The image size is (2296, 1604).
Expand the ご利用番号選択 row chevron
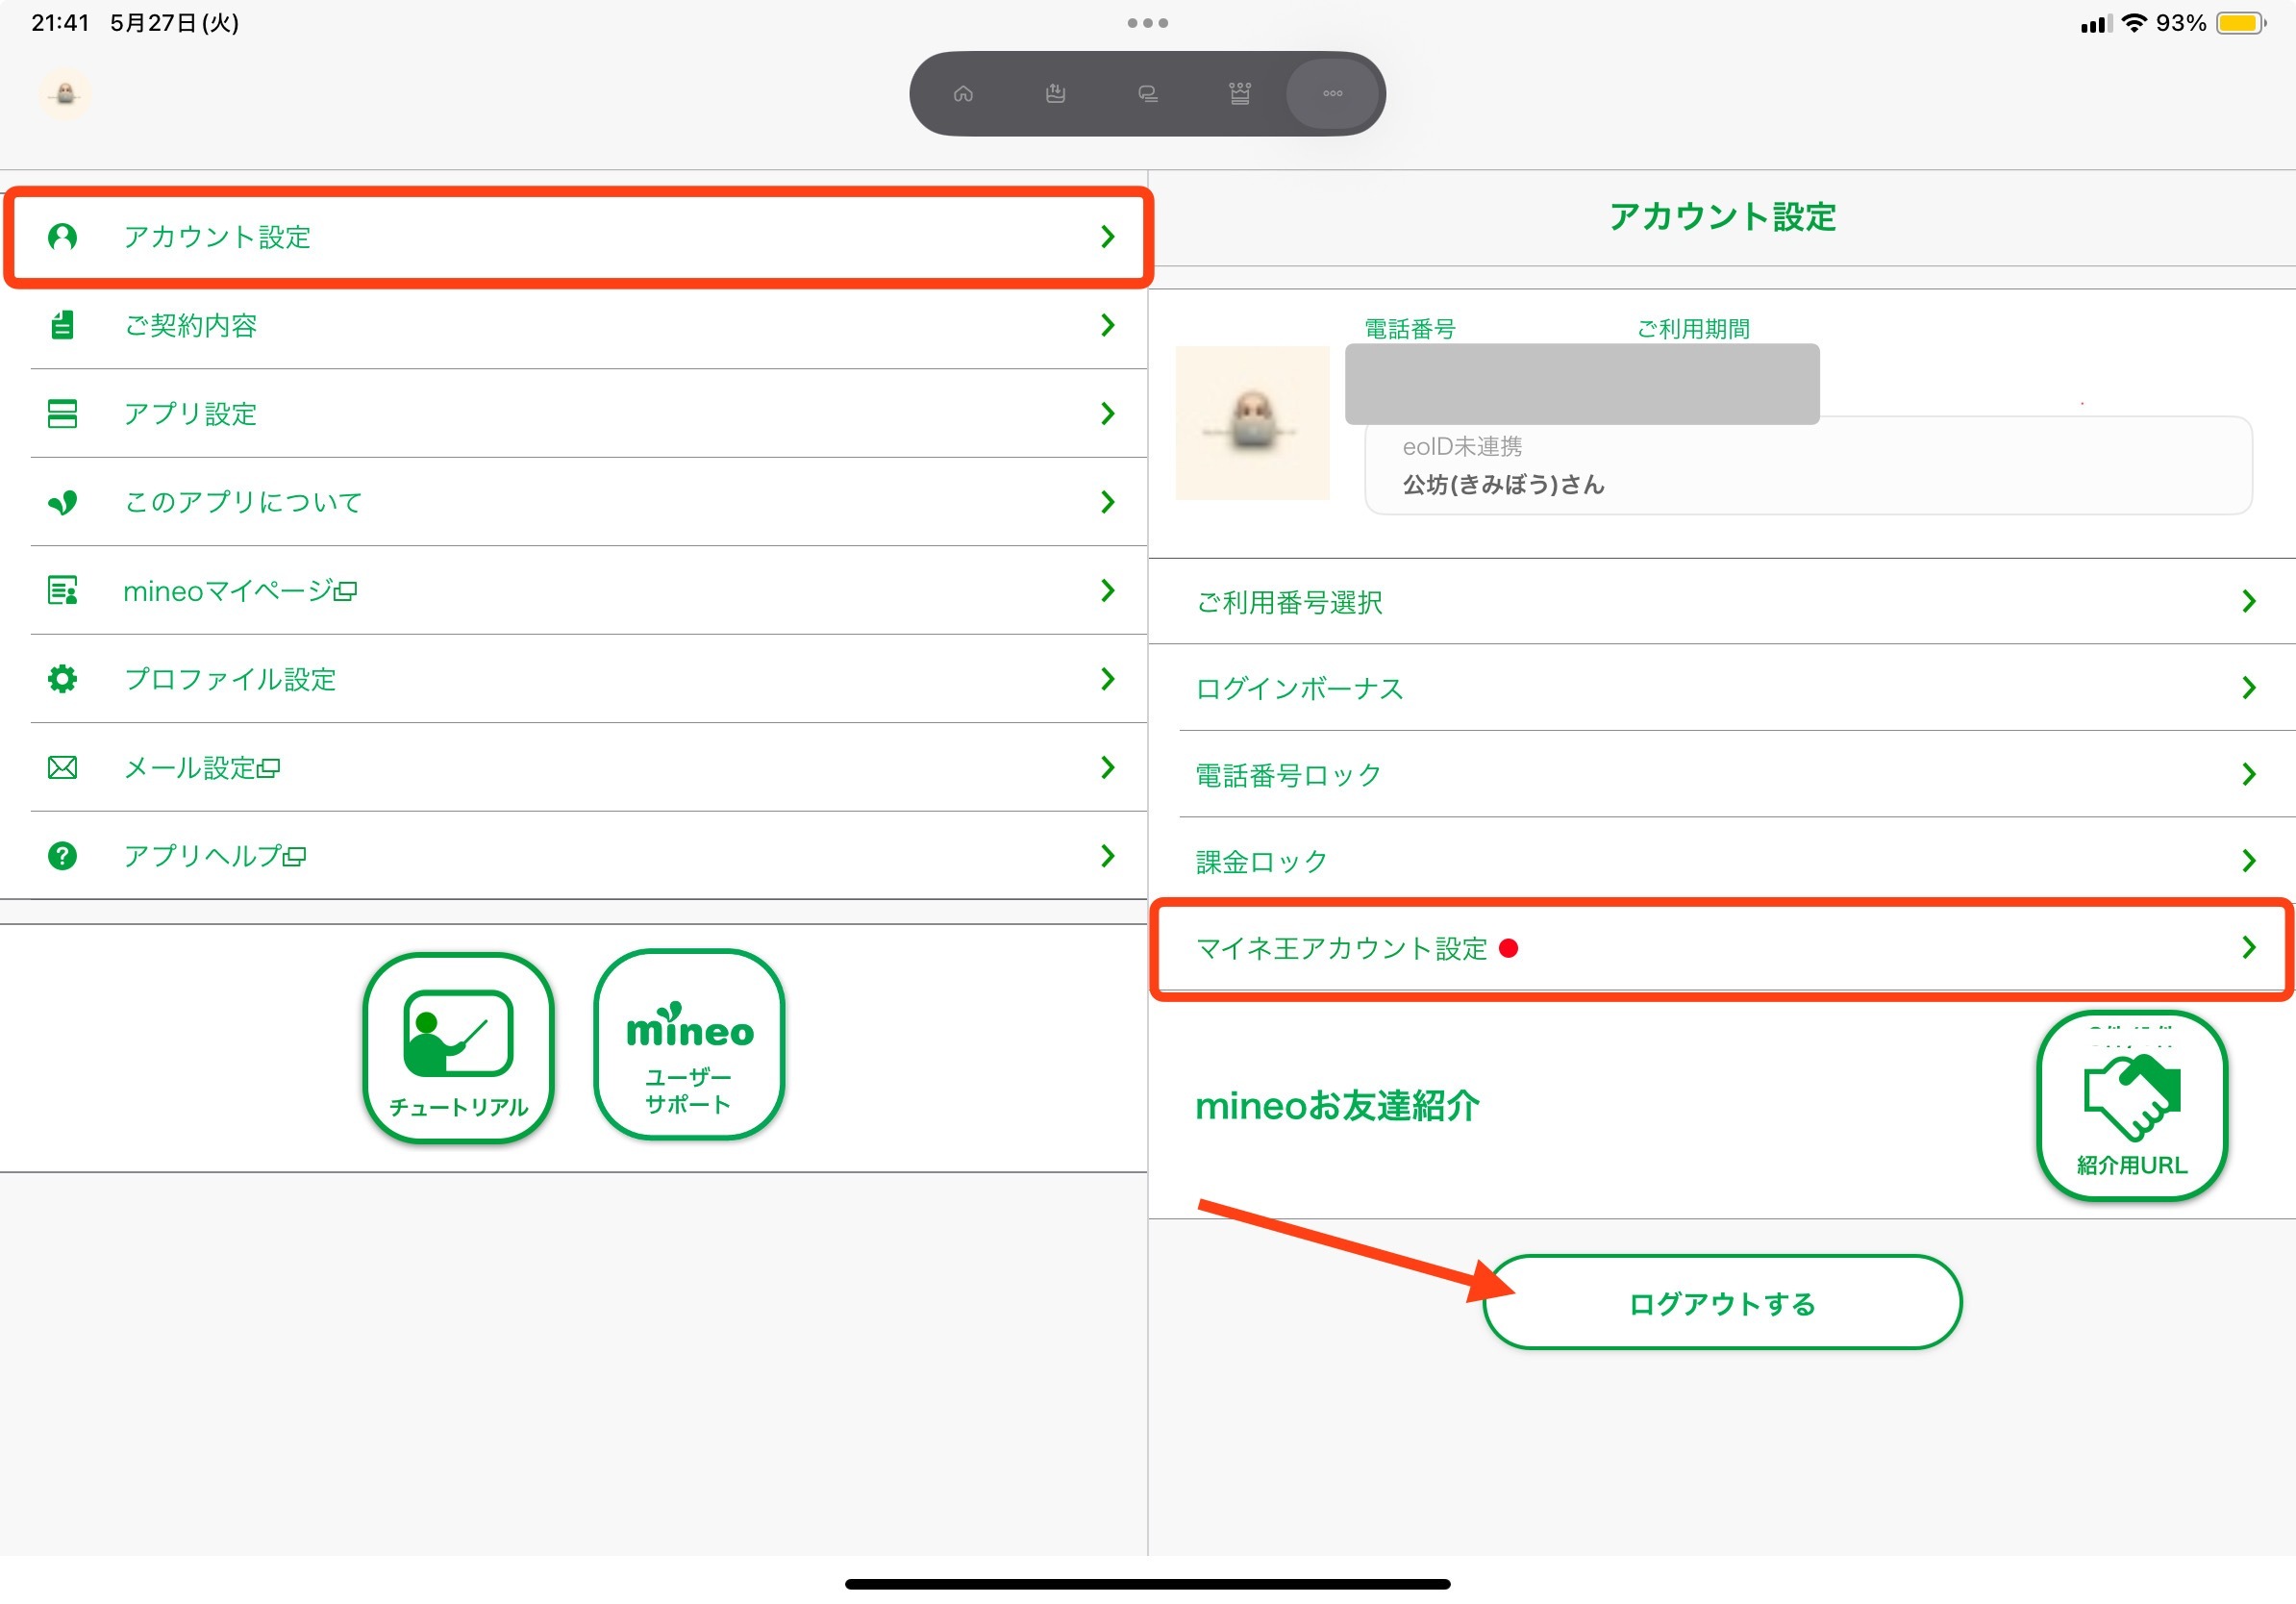pyautogui.click(x=2248, y=601)
